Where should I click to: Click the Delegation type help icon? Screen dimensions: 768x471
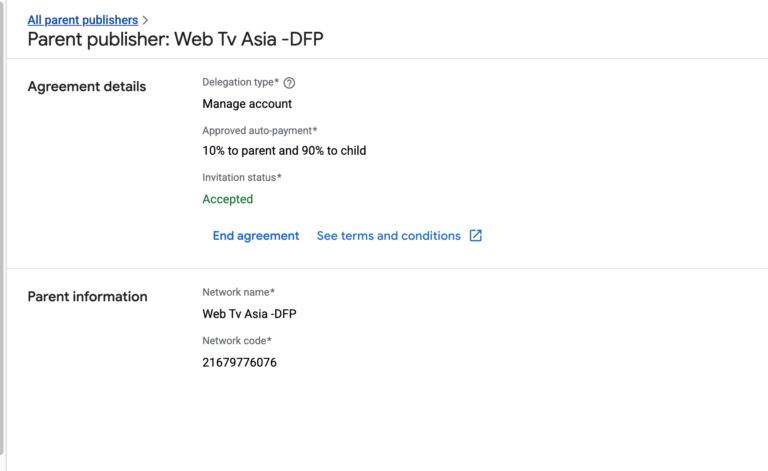(x=289, y=83)
